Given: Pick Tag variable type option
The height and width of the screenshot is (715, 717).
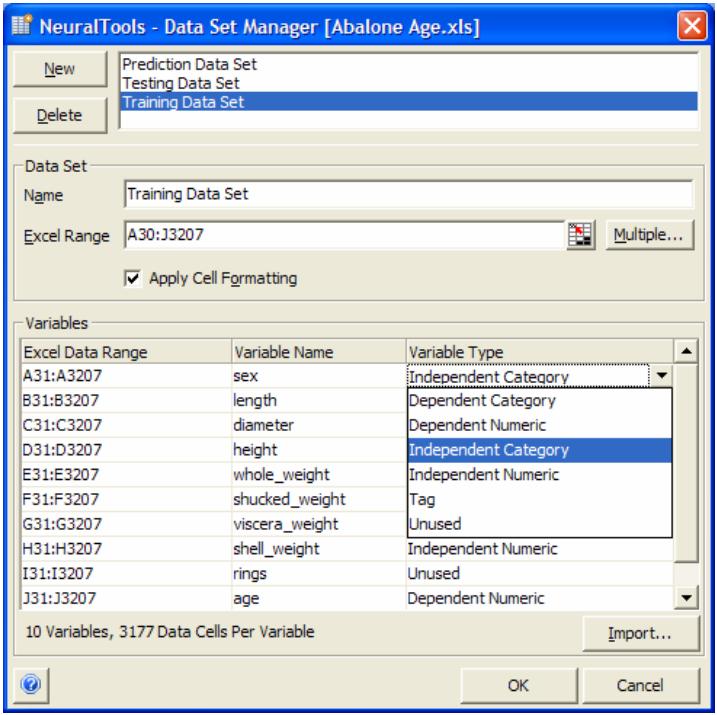Looking at the screenshot, I should 539,499.
